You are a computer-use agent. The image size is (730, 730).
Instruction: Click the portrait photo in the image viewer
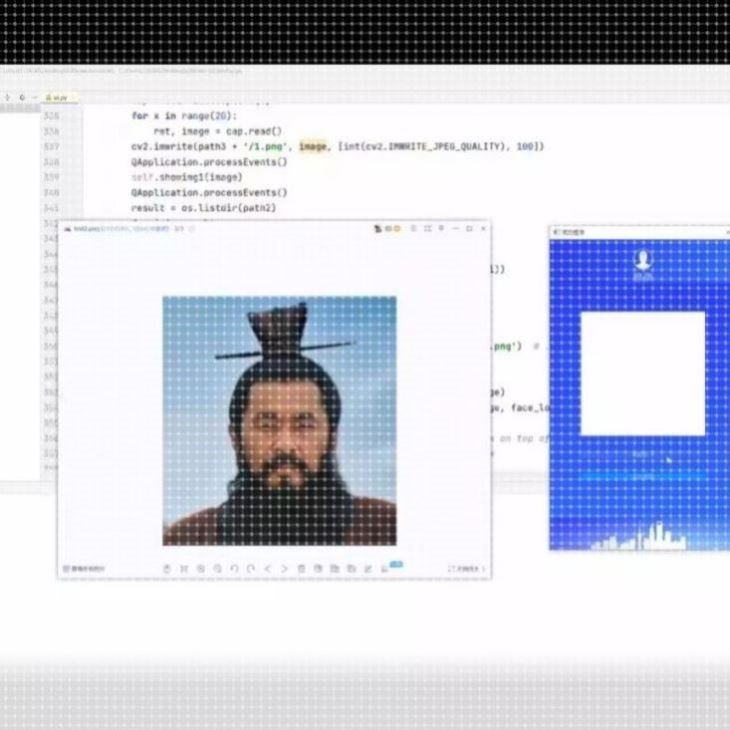click(279, 420)
